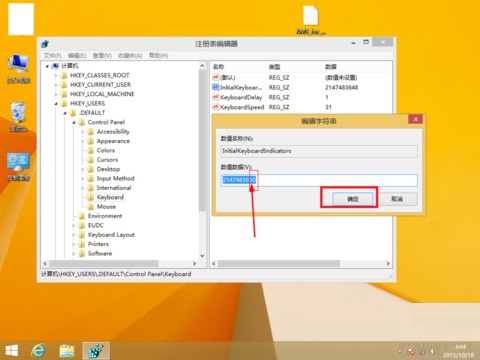Select the HKEY_LOCAL_MACHINE folder icon
The height and width of the screenshot is (360, 480).
(64, 94)
